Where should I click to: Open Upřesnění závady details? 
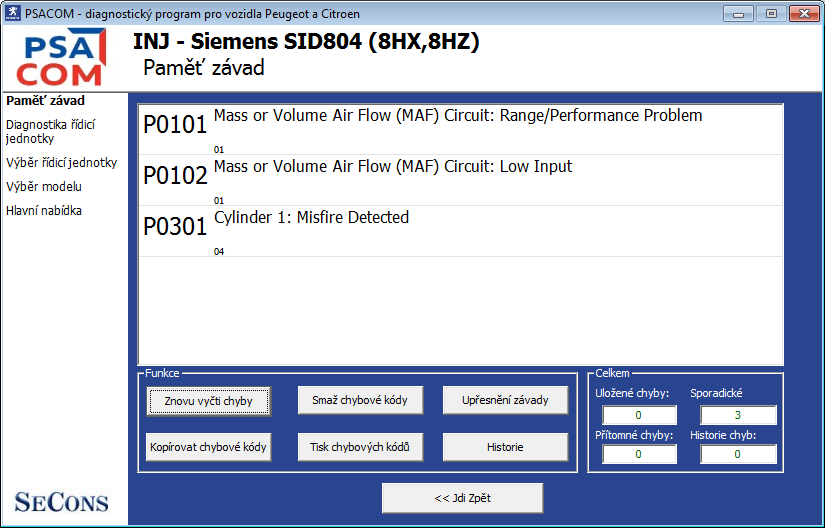click(505, 400)
